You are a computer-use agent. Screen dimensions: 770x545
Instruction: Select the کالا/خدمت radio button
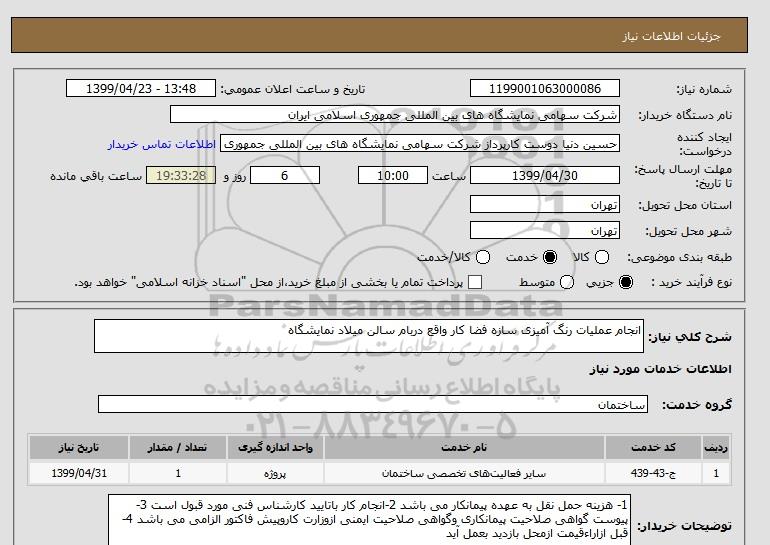click(483, 257)
